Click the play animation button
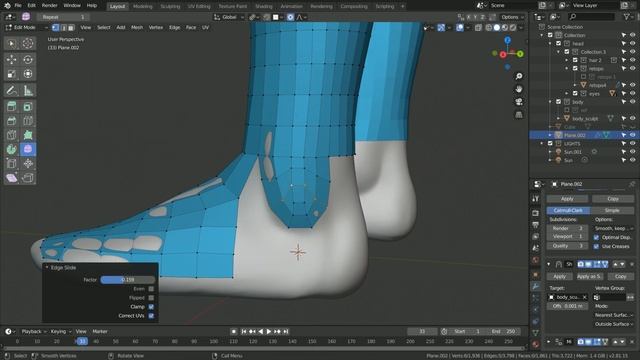 pyautogui.click(x=269, y=331)
